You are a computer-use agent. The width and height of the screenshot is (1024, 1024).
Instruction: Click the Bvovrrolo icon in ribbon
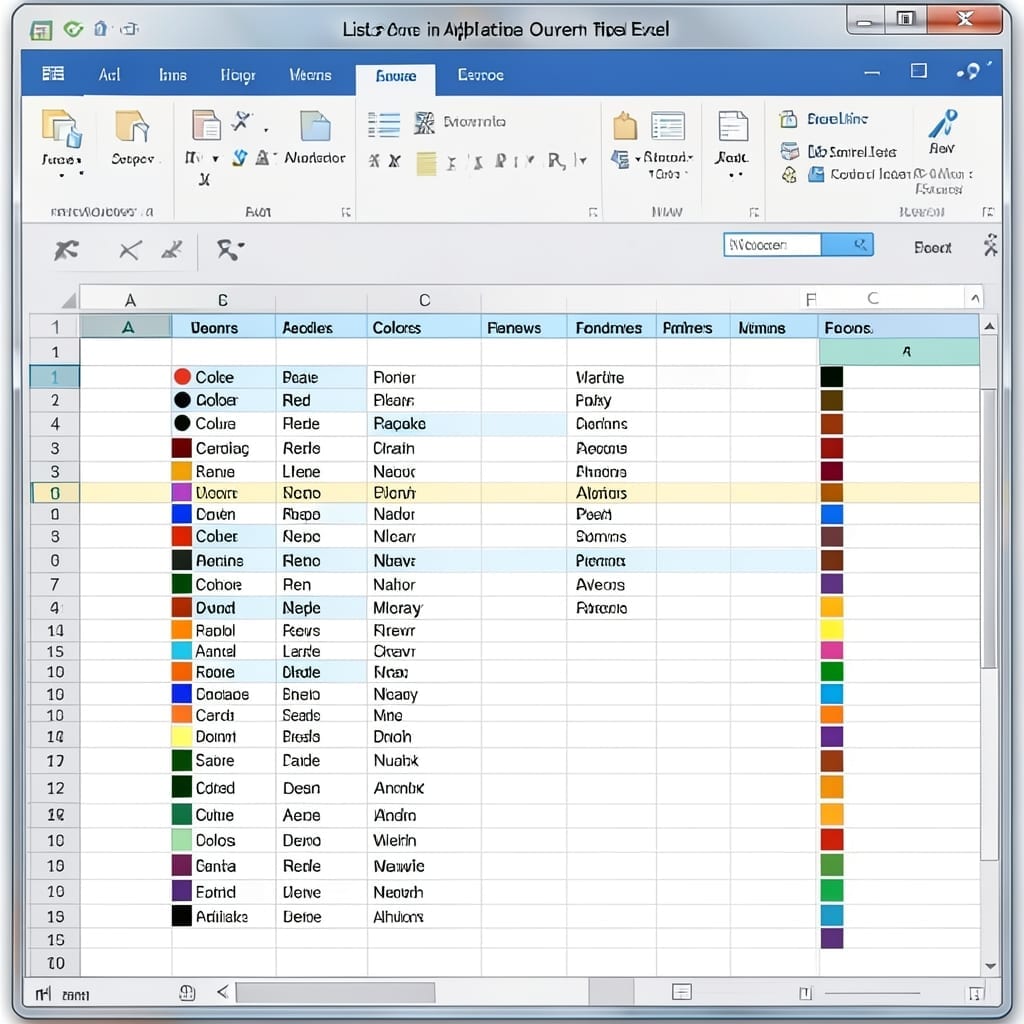pyautogui.click(x=424, y=123)
